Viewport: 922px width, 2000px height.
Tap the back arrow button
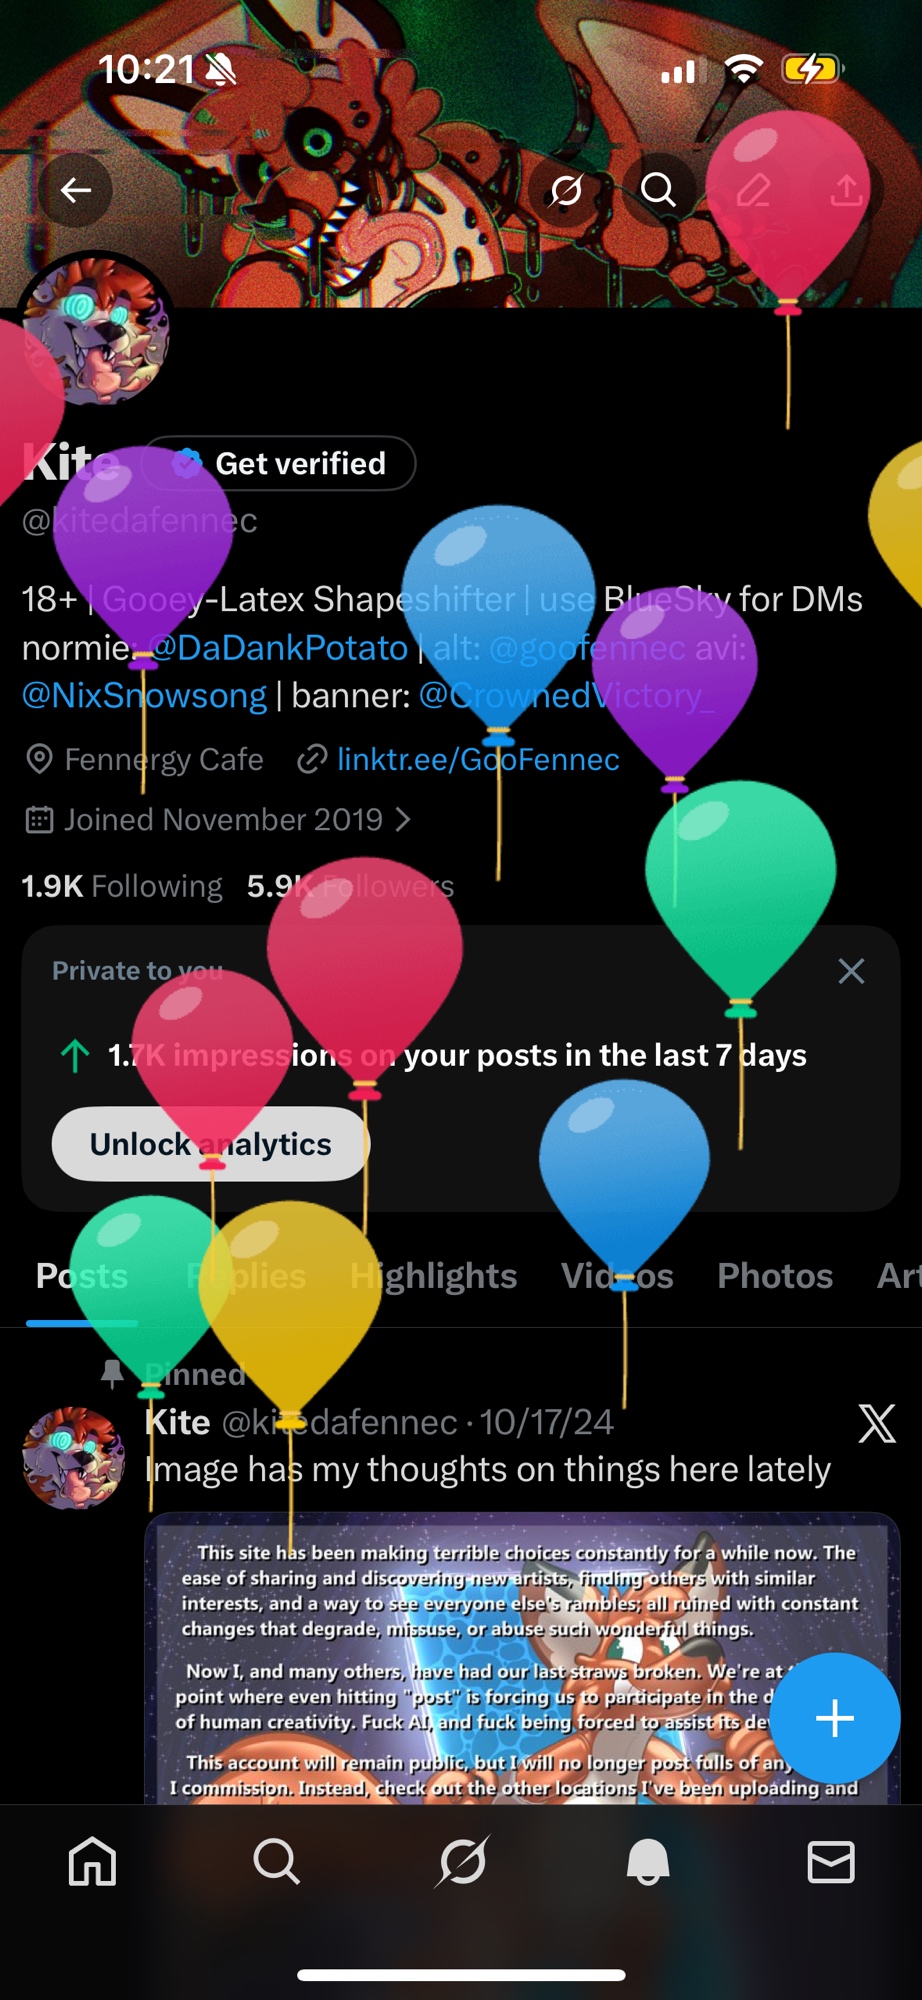point(76,189)
